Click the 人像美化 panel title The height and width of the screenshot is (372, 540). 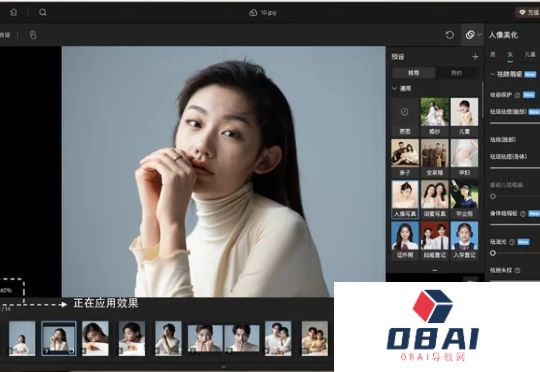point(503,35)
